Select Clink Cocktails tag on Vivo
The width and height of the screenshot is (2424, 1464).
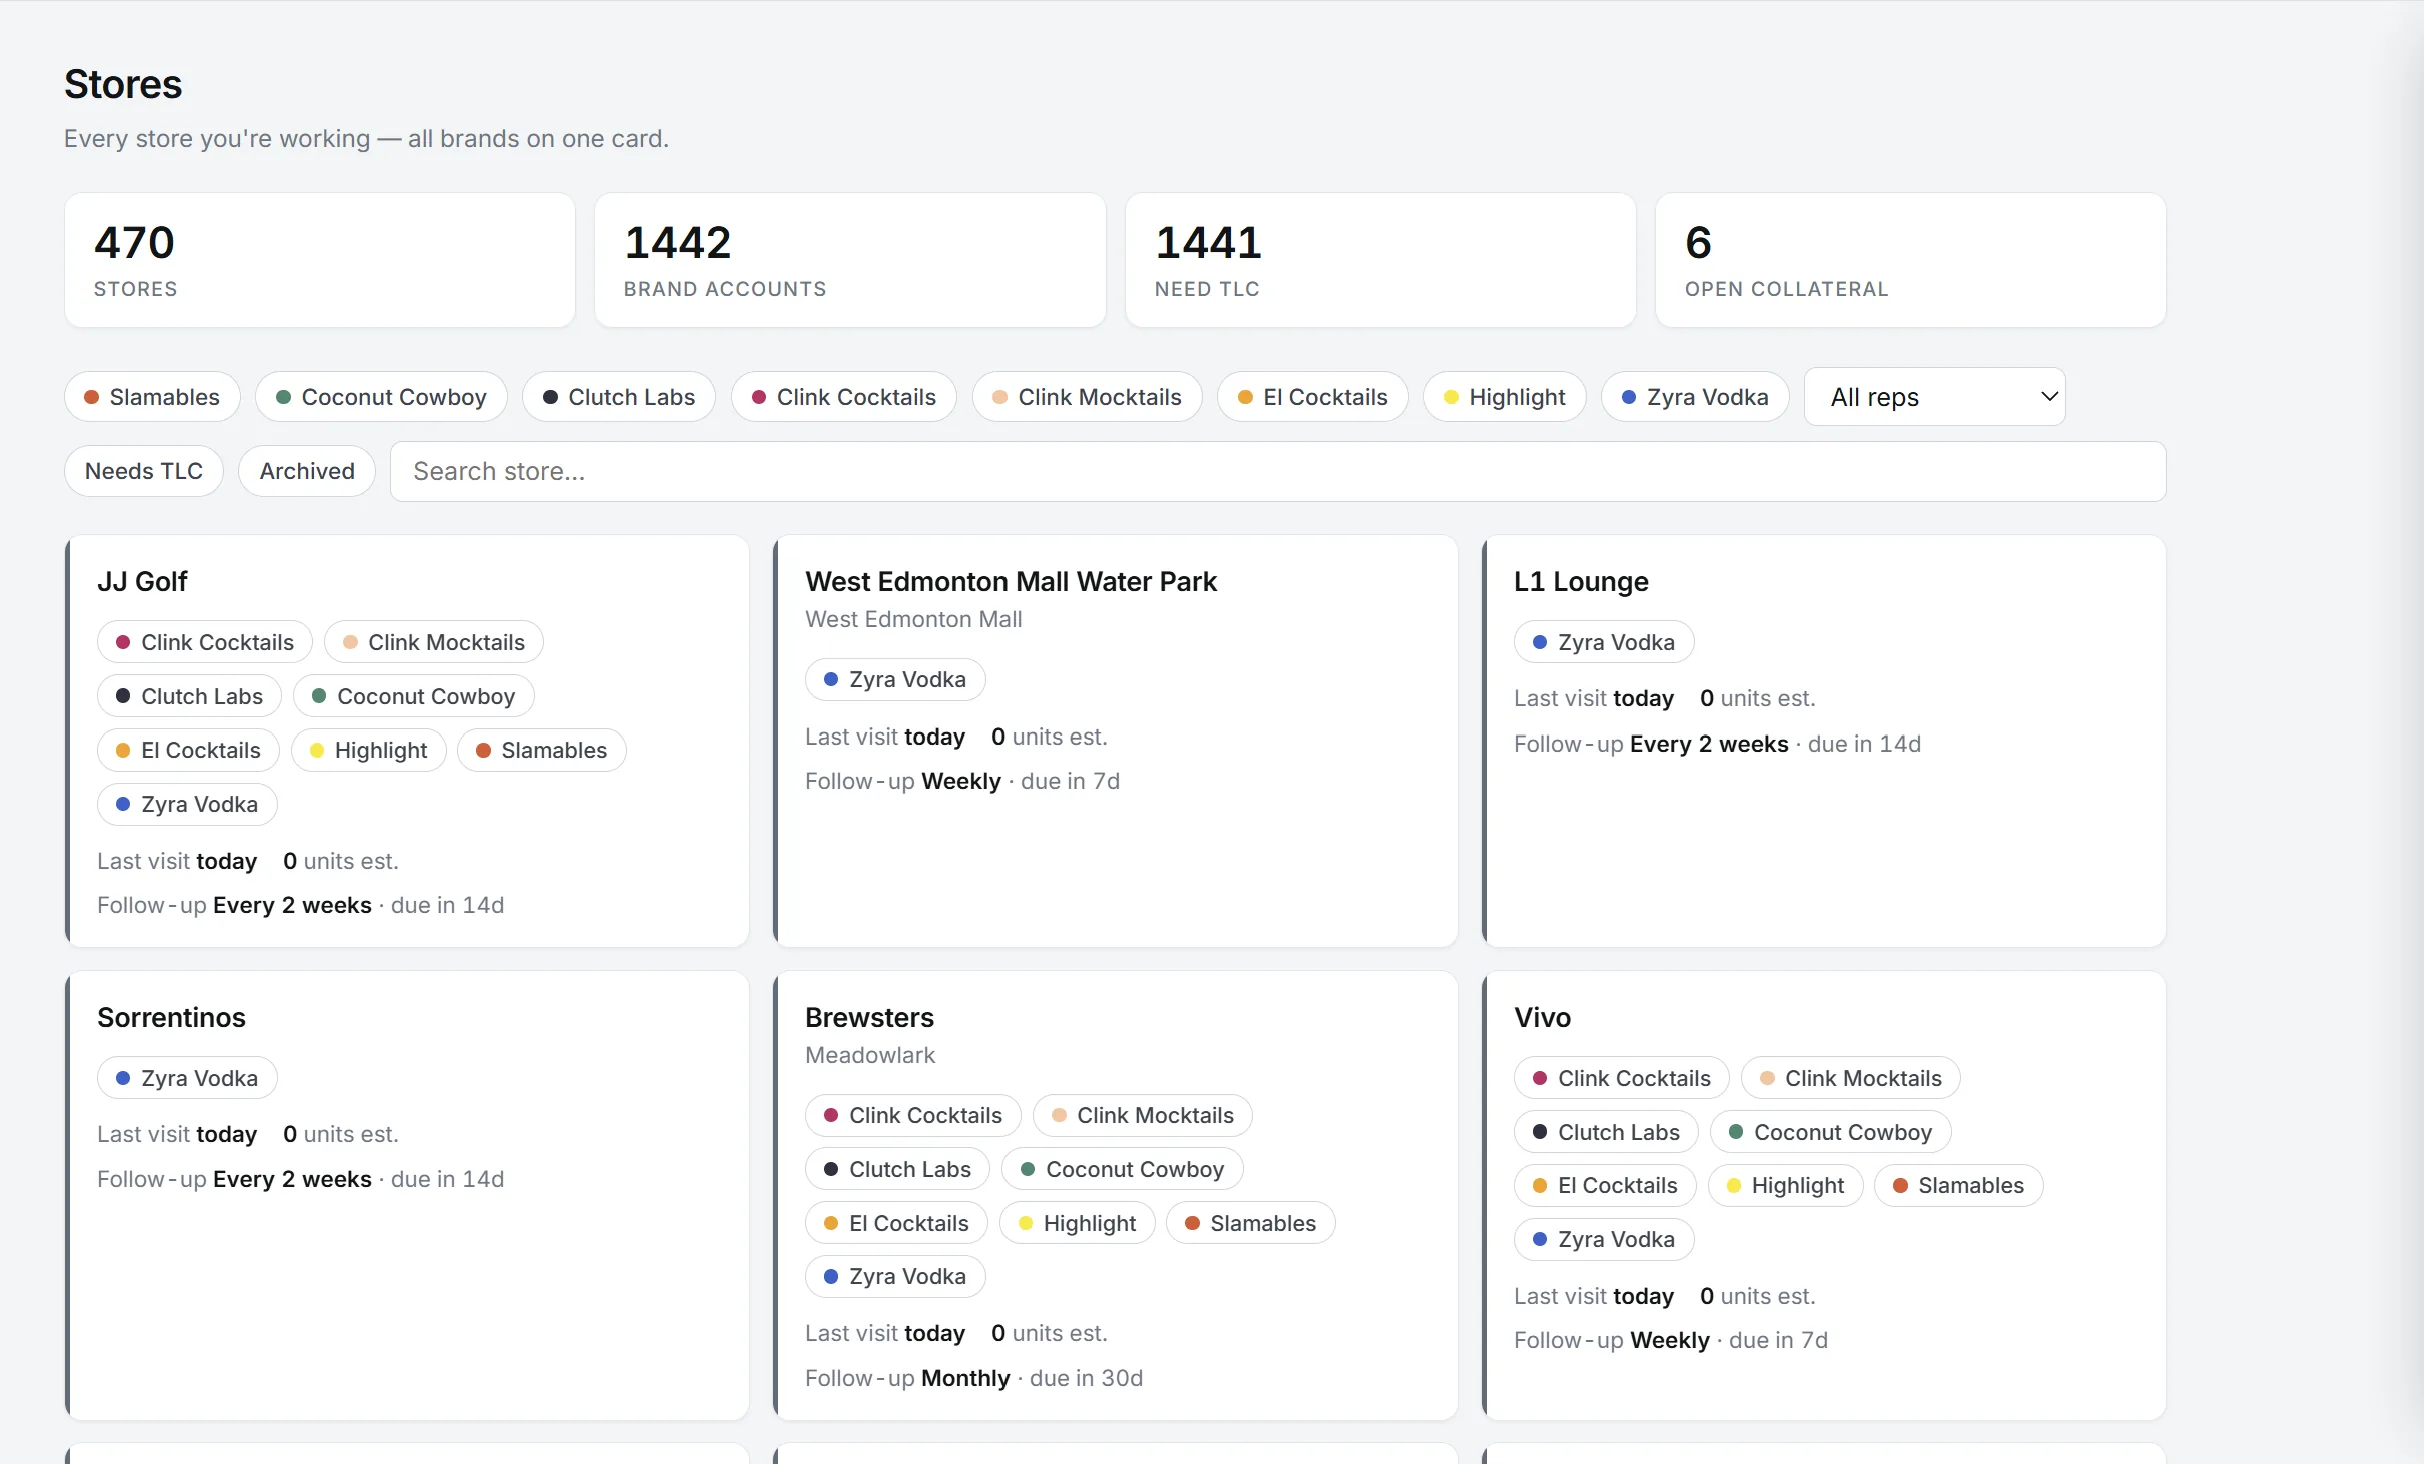[x=1622, y=1078]
